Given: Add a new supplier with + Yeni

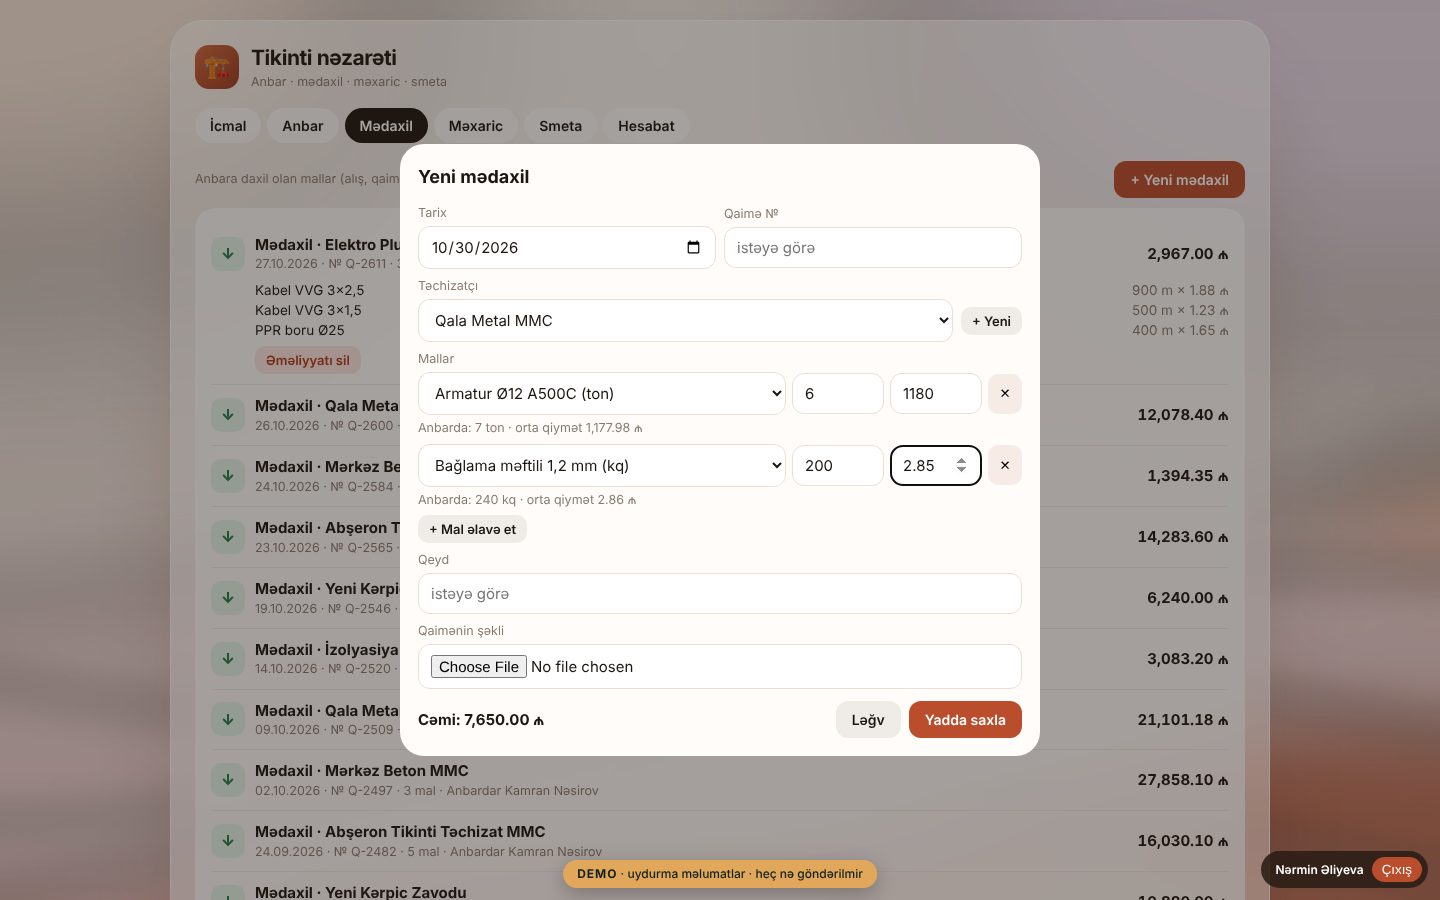Looking at the screenshot, I should (x=991, y=321).
